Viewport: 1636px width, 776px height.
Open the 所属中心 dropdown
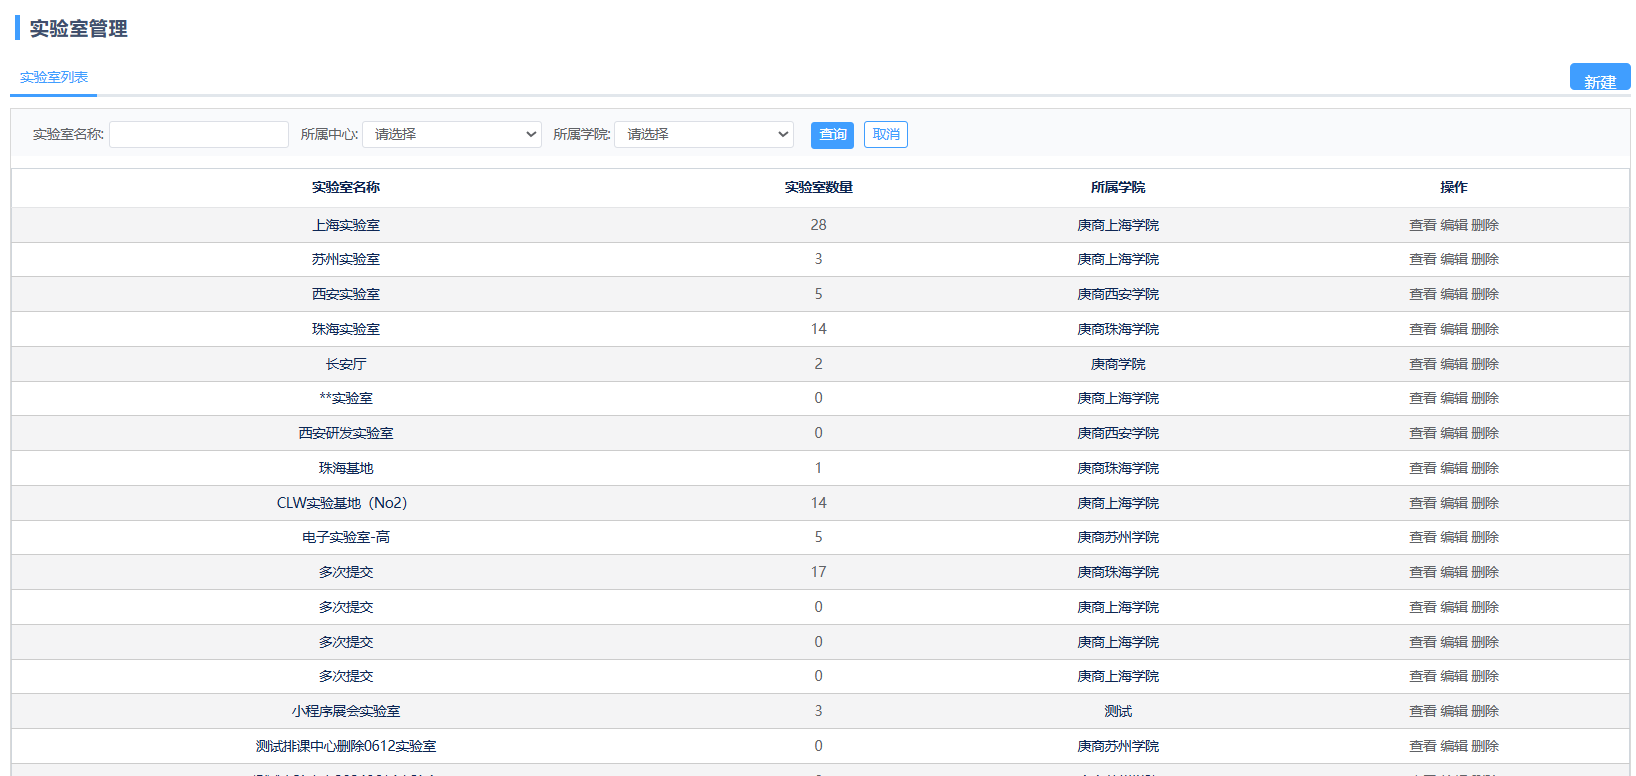point(452,135)
